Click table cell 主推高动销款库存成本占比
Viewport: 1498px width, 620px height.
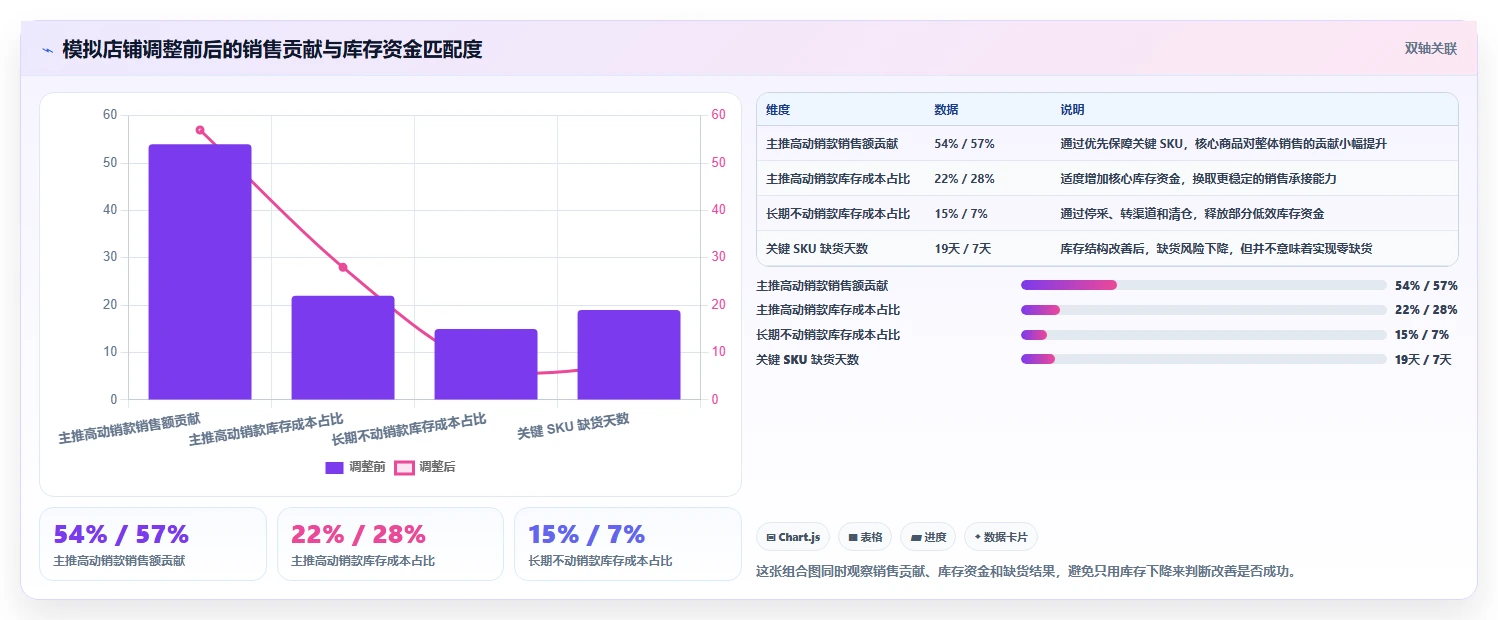tap(838, 179)
